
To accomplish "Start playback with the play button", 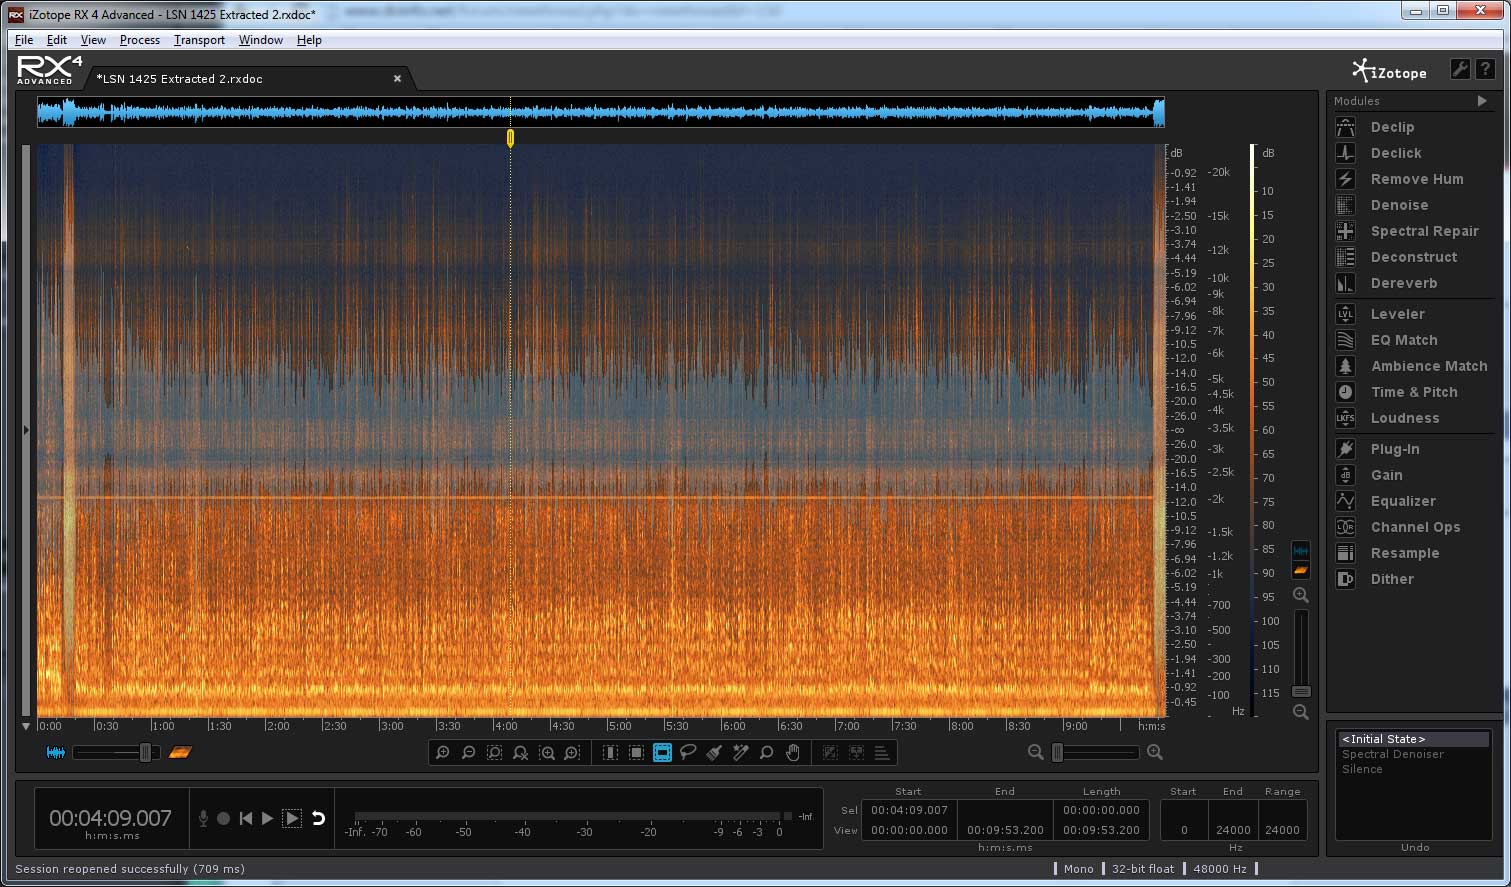I will (x=267, y=818).
